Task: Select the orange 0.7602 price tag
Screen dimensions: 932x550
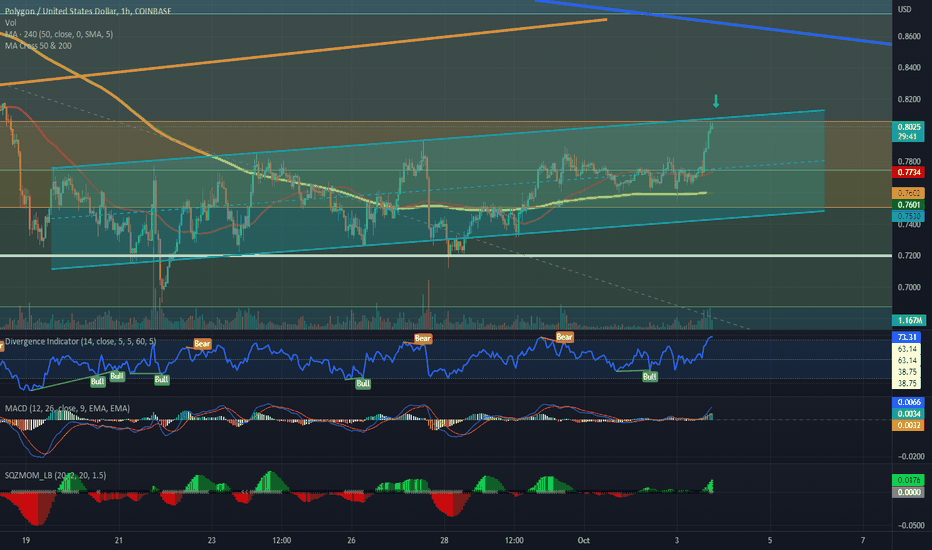Action: pyautogui.click(x=908, y=193)
